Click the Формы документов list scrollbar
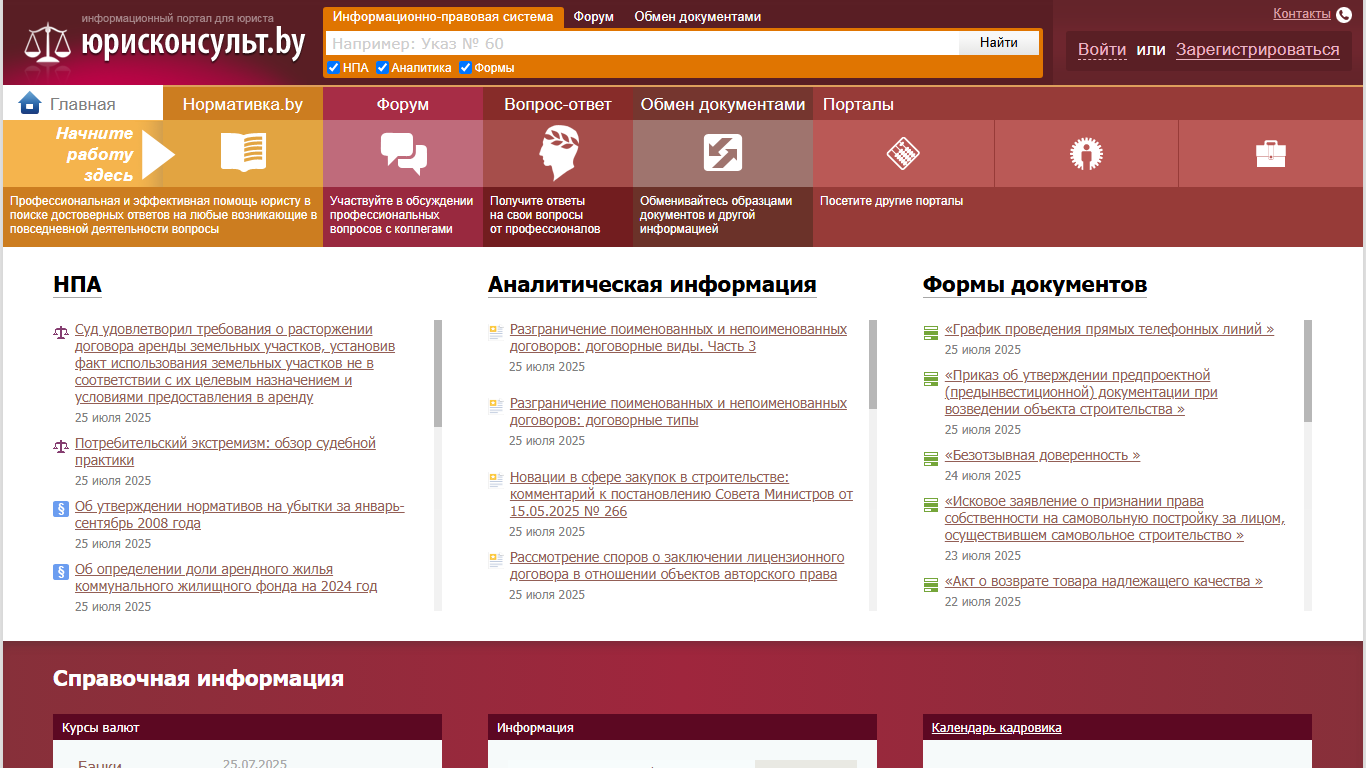Viewport: 1366px width, 768px height. click(1308, 371)
